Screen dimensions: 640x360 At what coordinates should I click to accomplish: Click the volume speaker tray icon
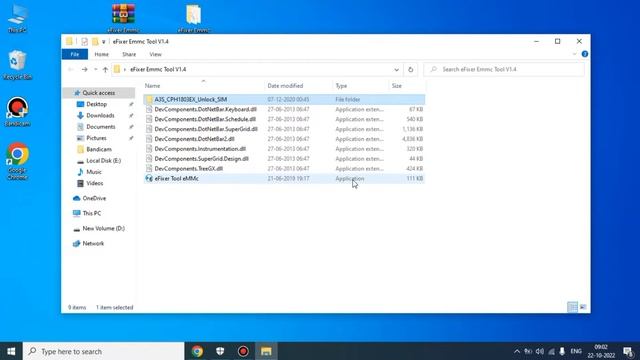540,351
